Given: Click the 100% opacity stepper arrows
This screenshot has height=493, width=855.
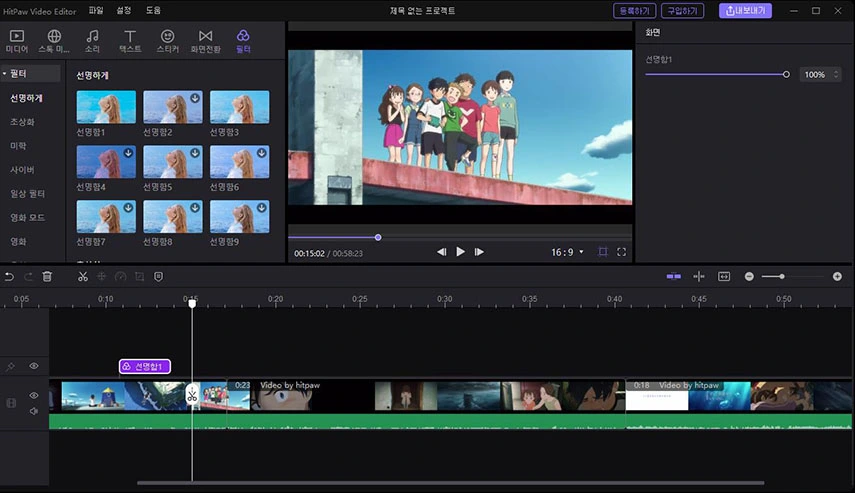Looking at the screenshot, I should (836, 74).
